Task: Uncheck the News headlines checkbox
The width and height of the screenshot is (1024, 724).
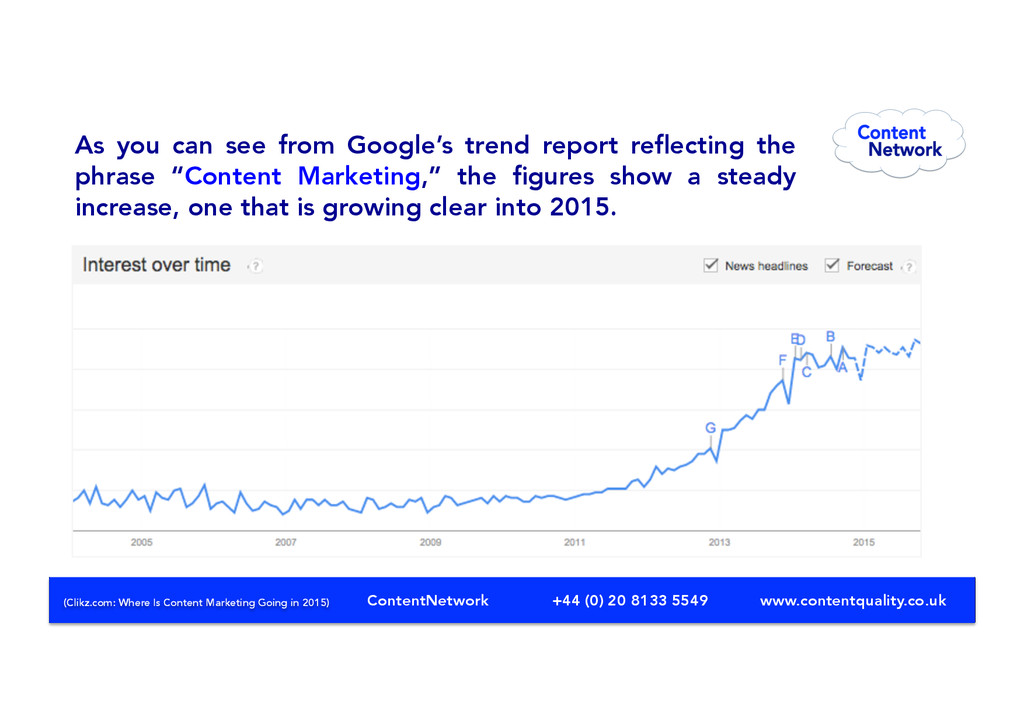Action: [x=711, y=265]
